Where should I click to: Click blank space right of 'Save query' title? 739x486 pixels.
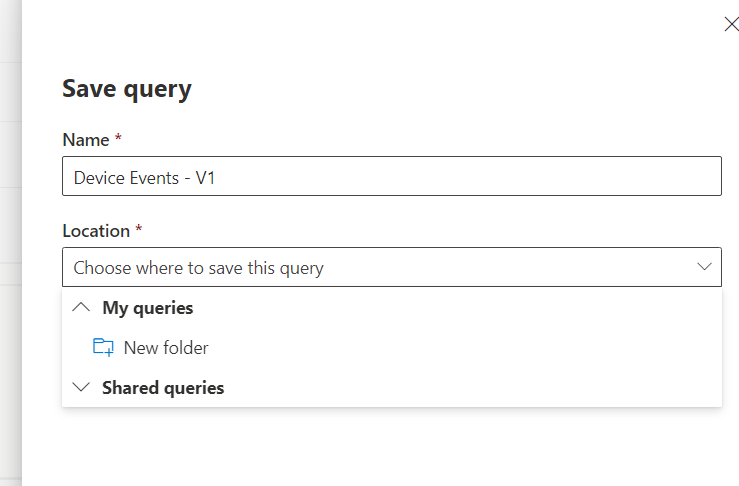(450, 88)
